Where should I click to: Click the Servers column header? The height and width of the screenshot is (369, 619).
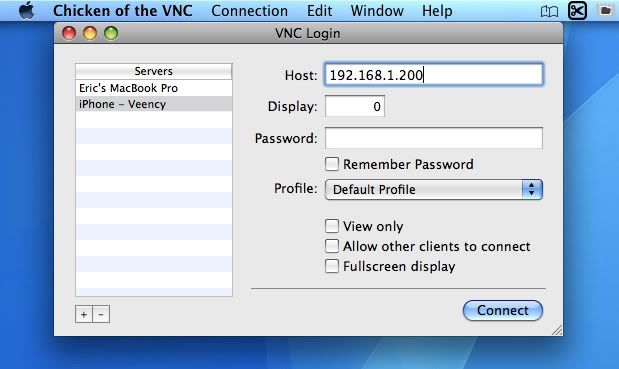(154, 71)
